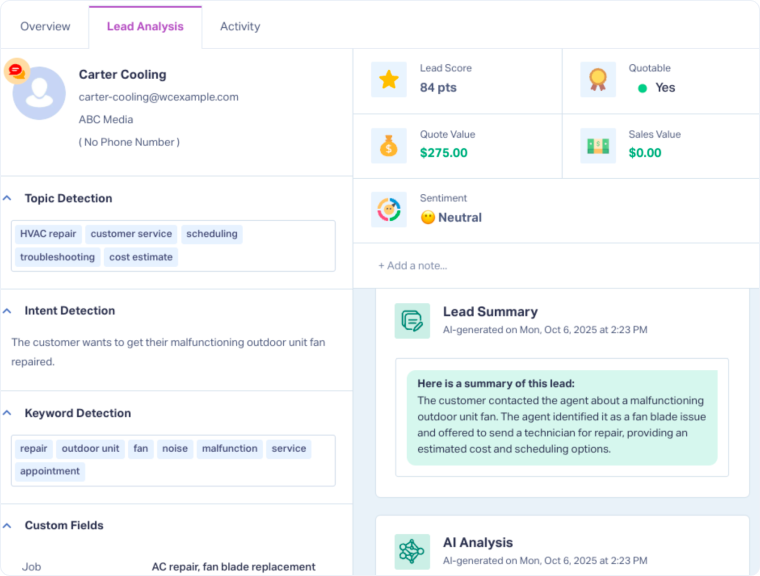Image resolution: width=760 pixels, height=576 pixels.
Task: Click the Add a note field
Action: tap(556, 266)
